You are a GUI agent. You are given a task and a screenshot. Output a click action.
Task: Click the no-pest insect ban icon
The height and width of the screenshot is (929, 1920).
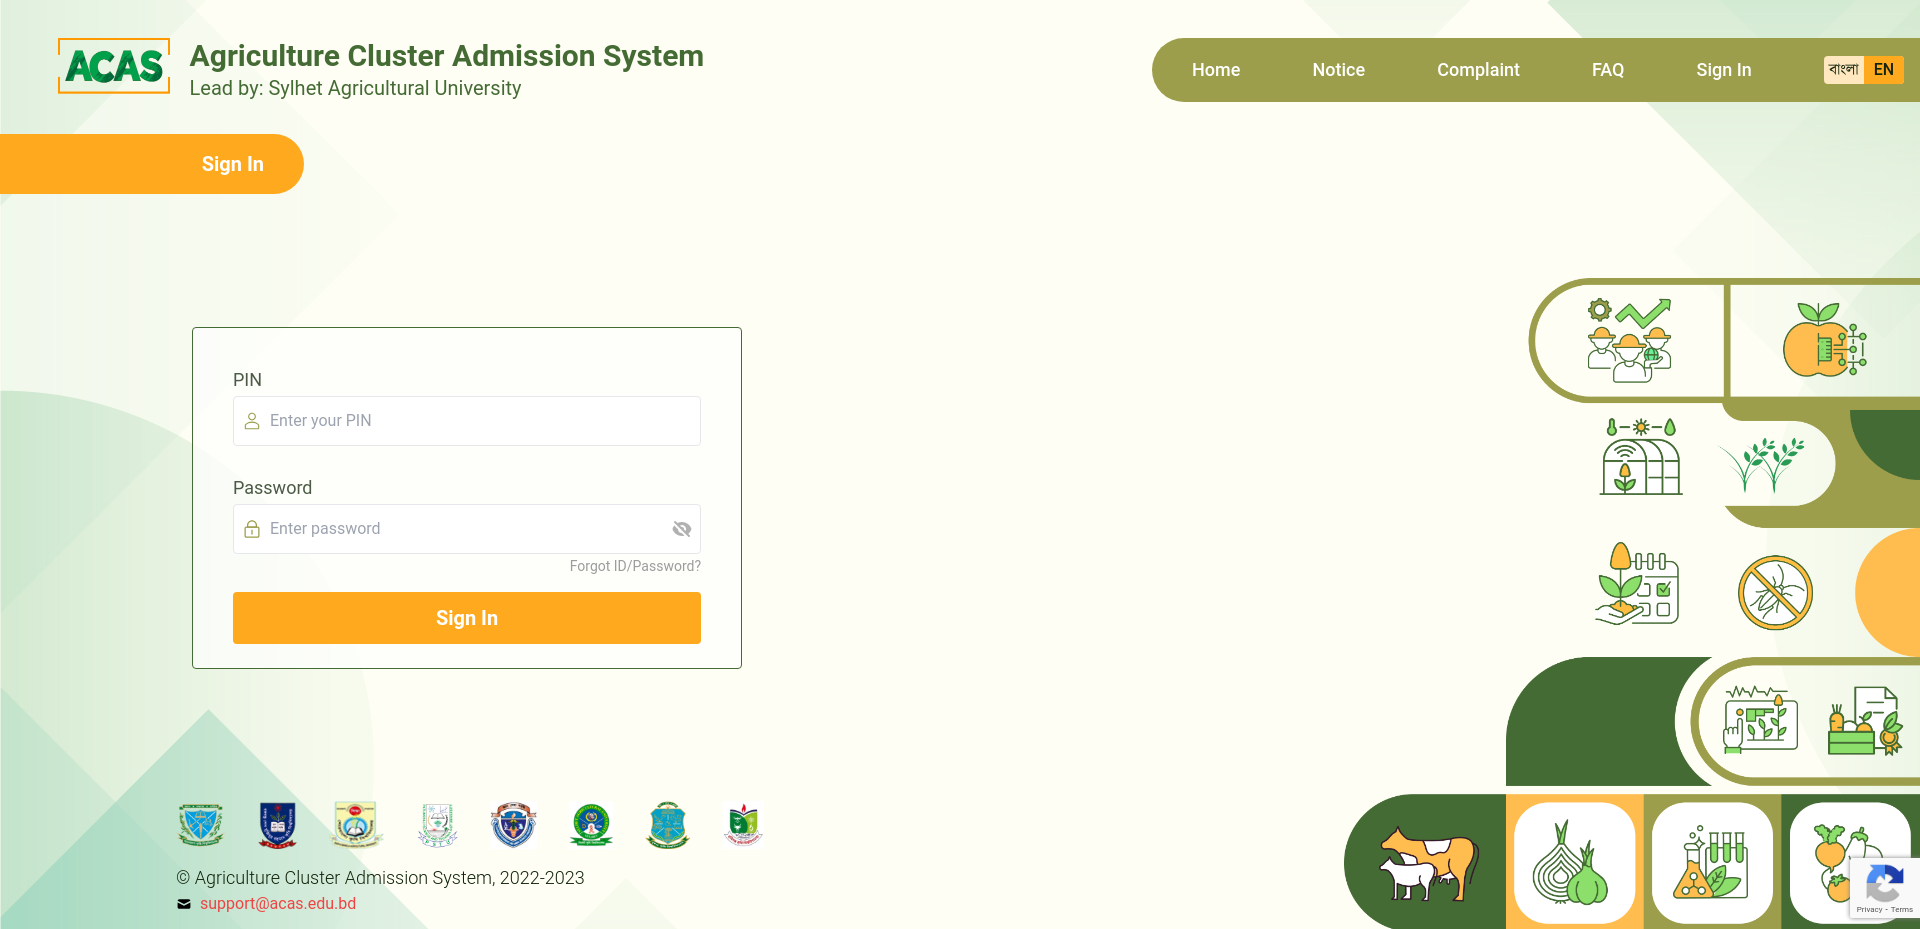(x=1775, y=593)
